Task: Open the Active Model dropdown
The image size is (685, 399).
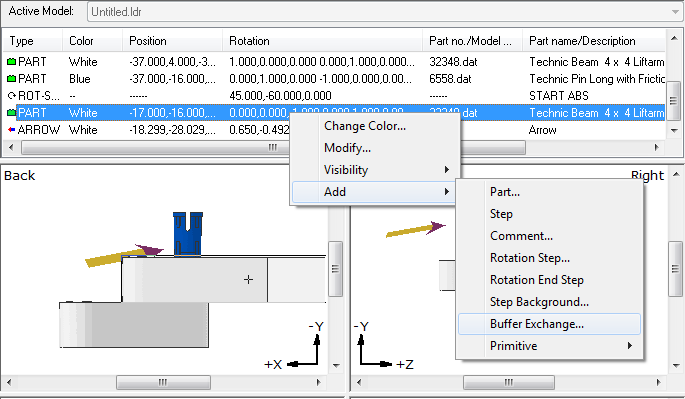Action: pos(675,12)
